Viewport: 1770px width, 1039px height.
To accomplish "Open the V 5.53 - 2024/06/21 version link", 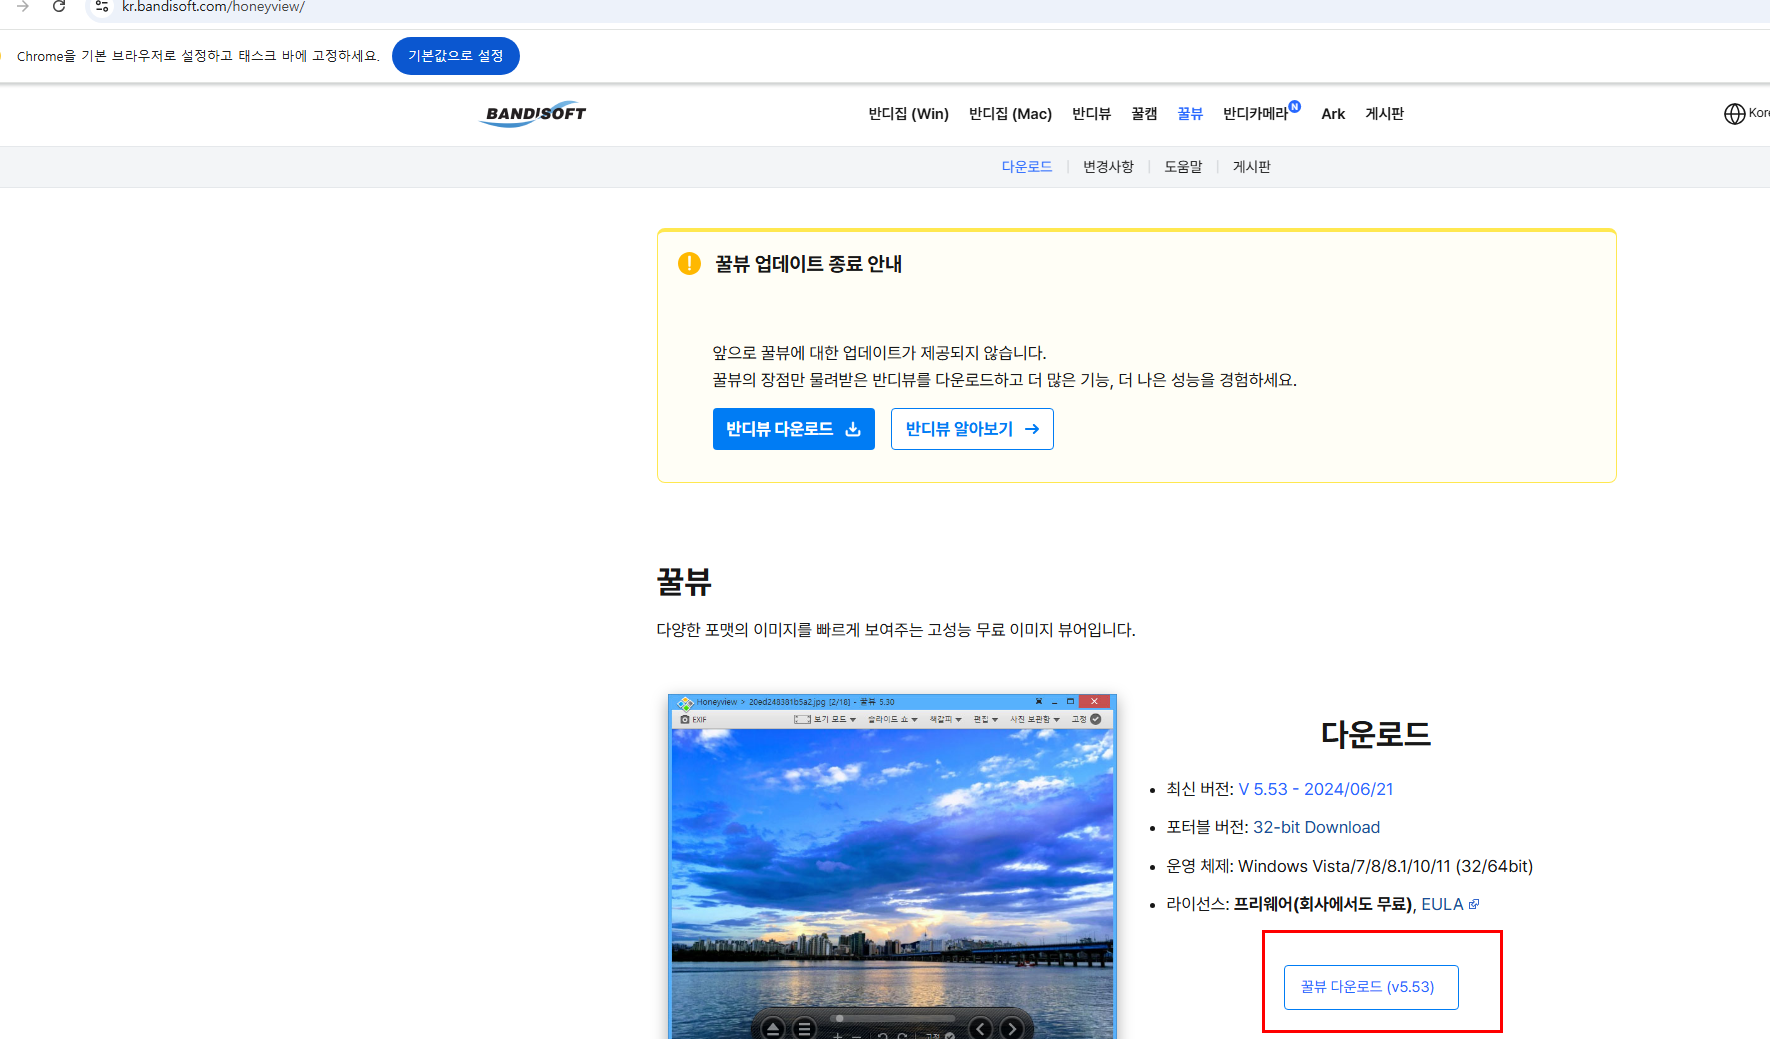I will (1316, 789).
